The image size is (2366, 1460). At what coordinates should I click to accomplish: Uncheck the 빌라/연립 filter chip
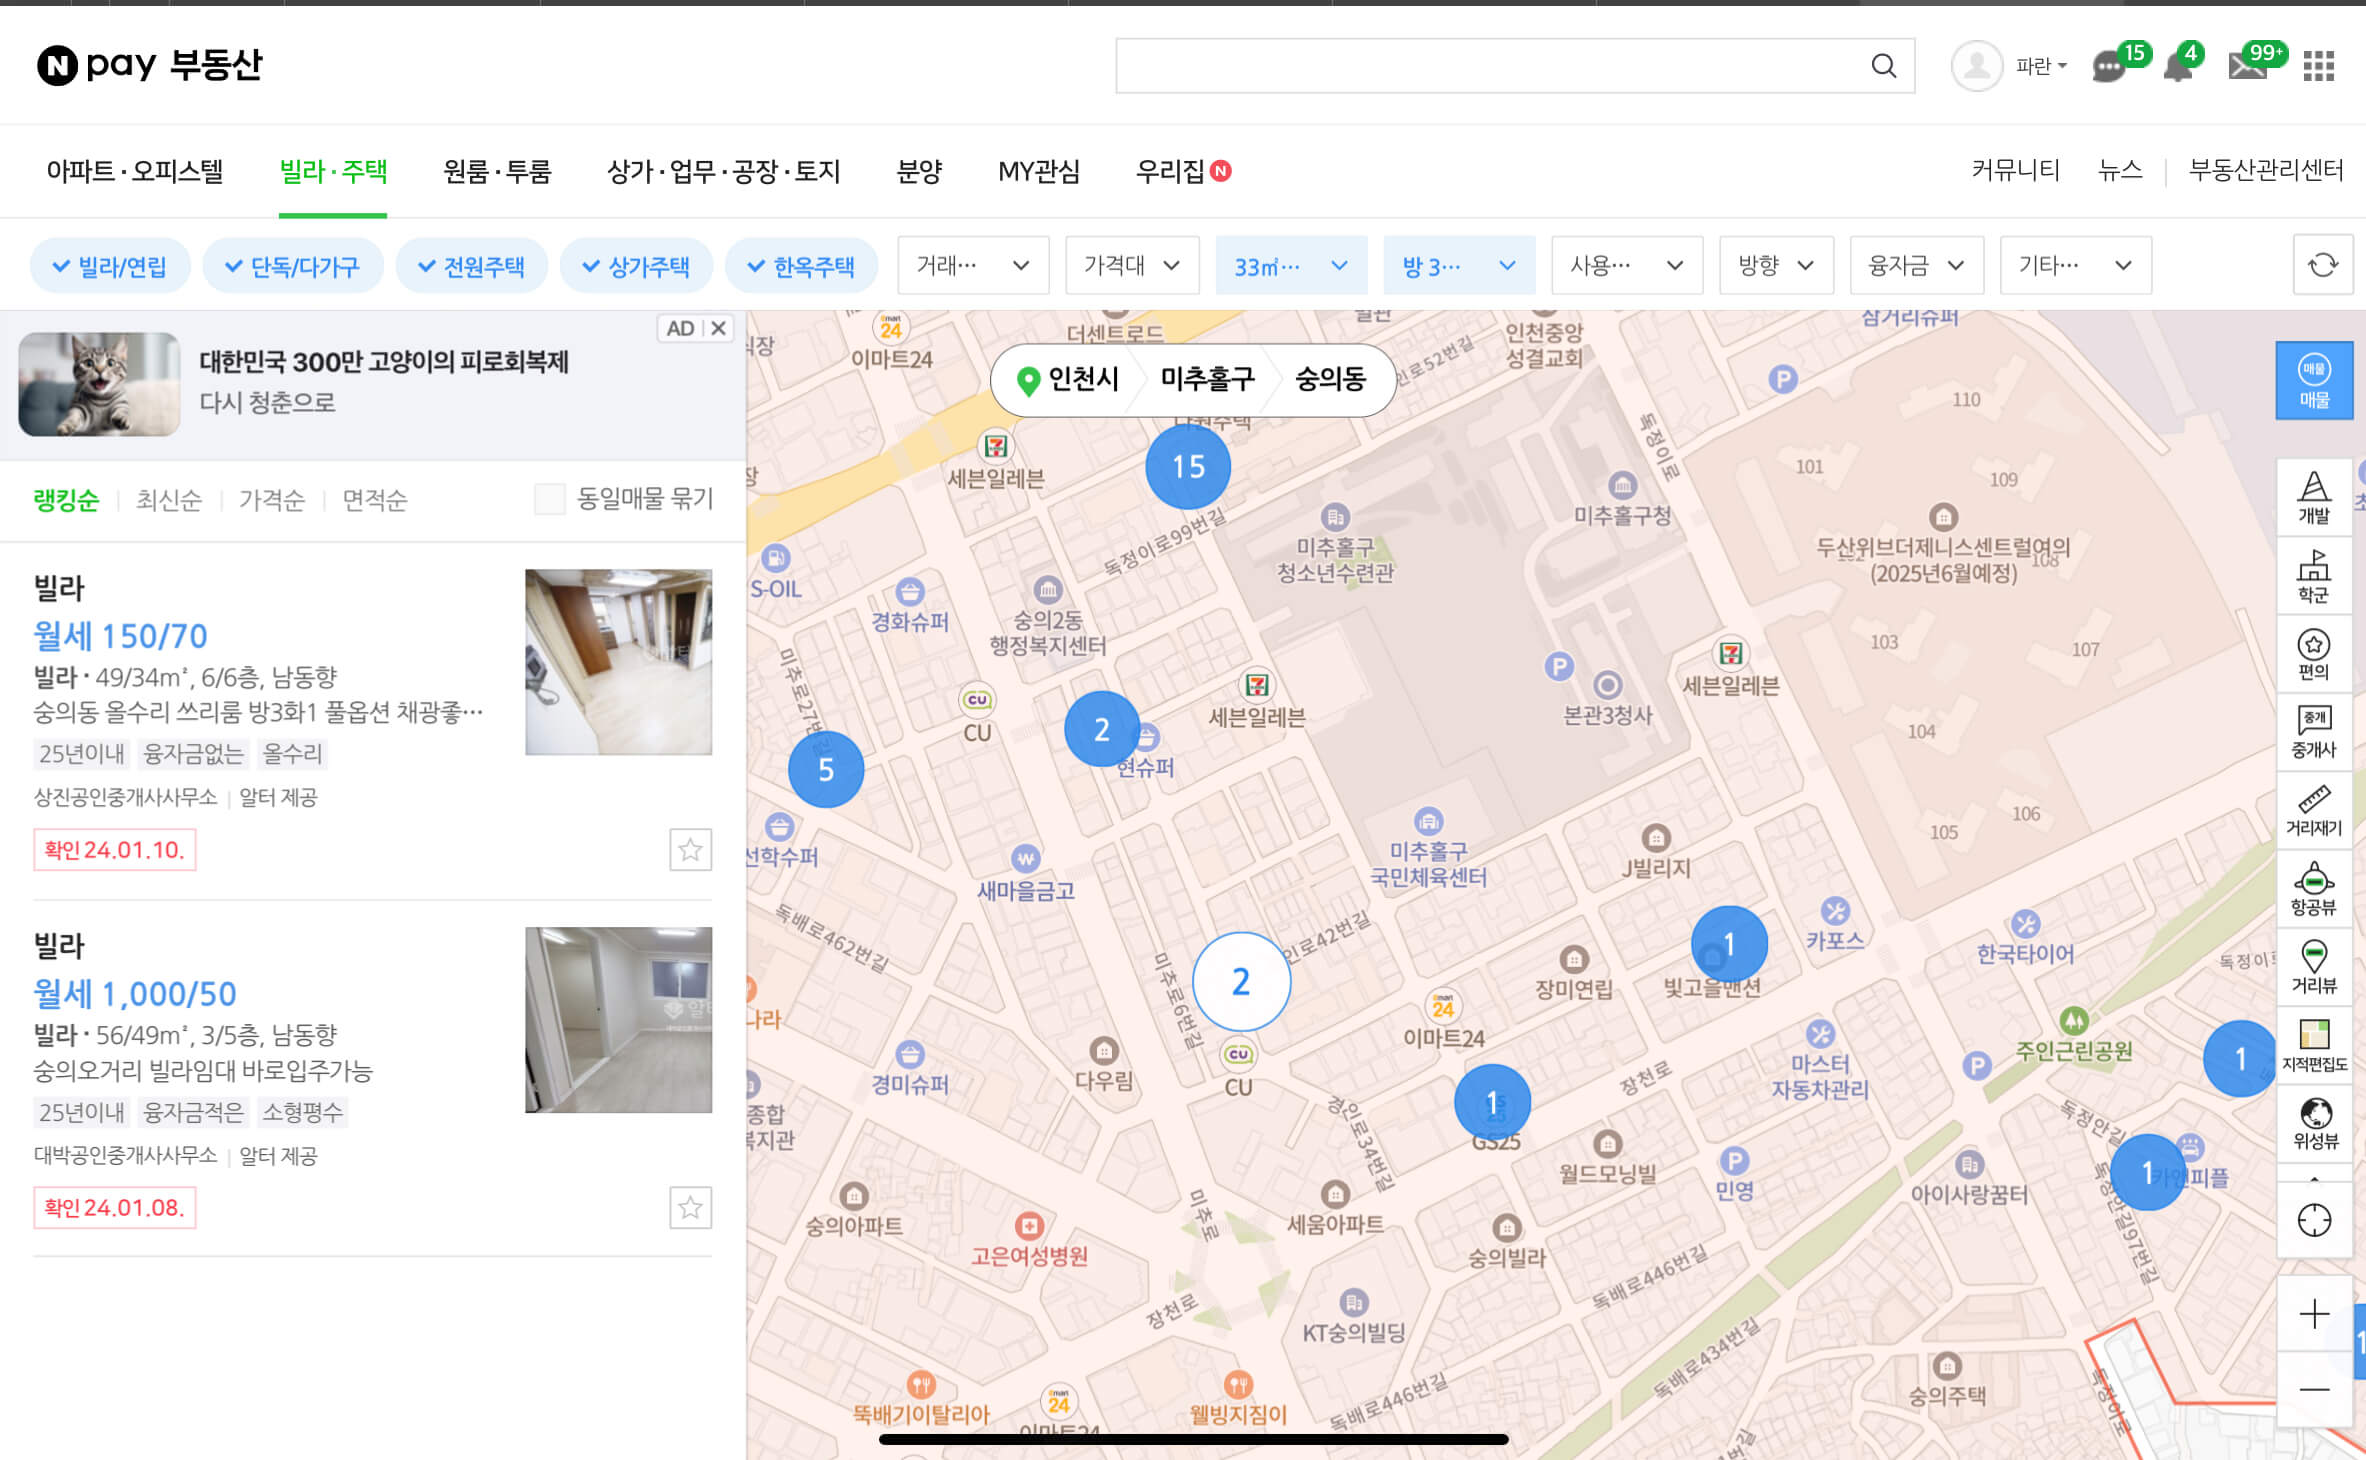click(x=110, y=266)
